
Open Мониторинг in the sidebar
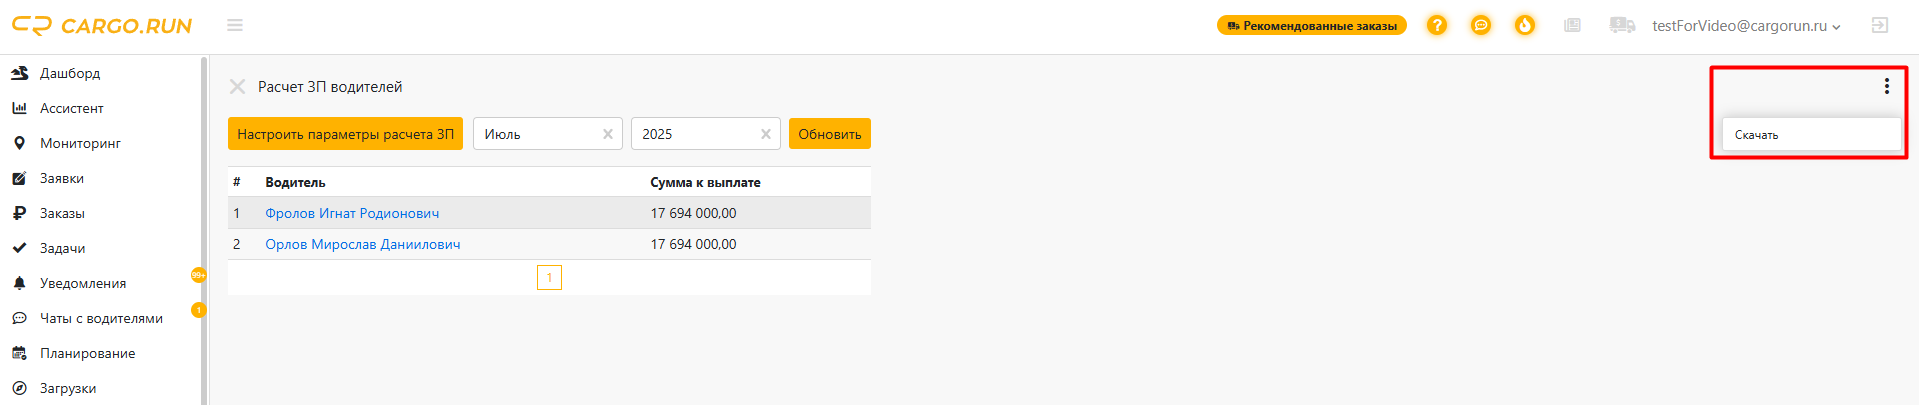(80, 143)
